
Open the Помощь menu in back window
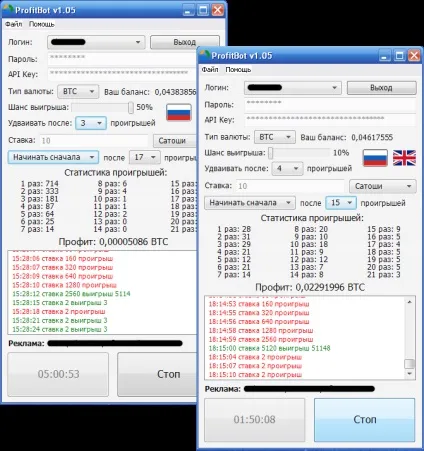(41, 24)
